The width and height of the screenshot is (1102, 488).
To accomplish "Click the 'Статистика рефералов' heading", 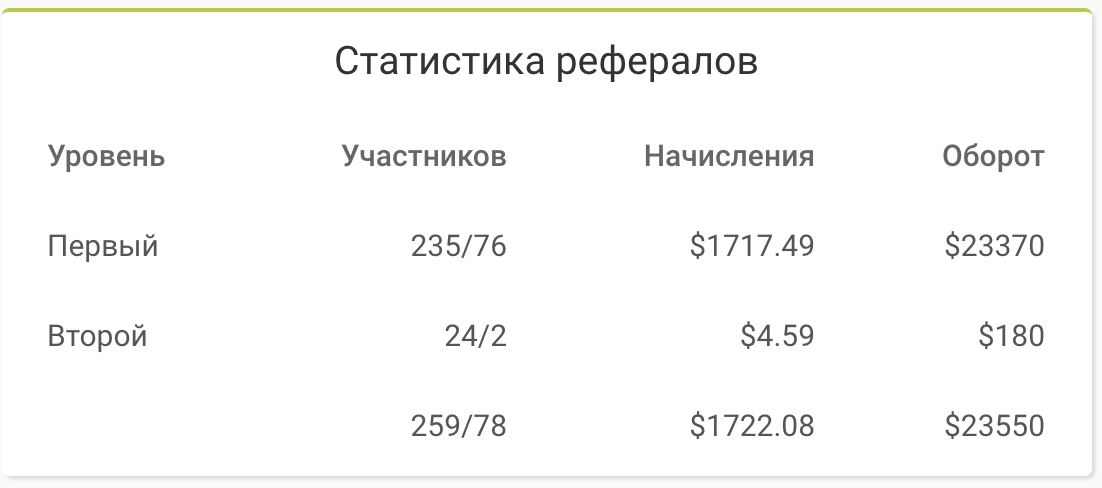I will point(546,62).
